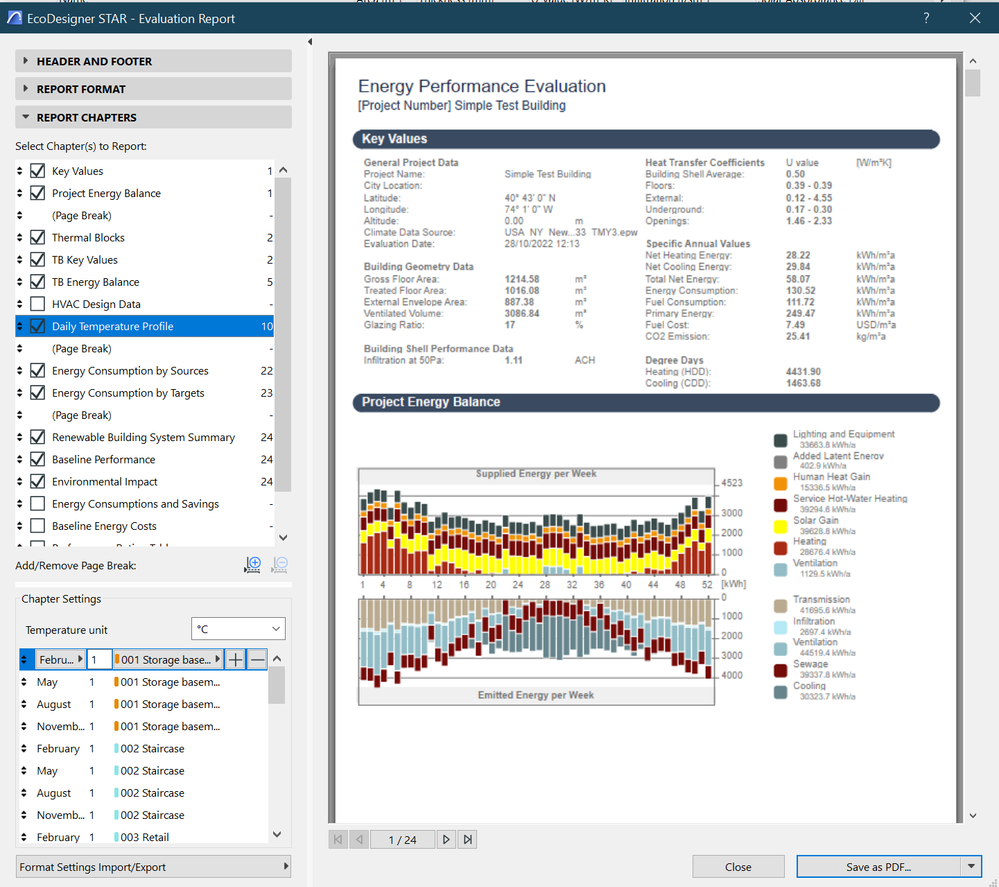Close the Evaluation Report dialog
The image size is (999, 887).
click(975, 18)
